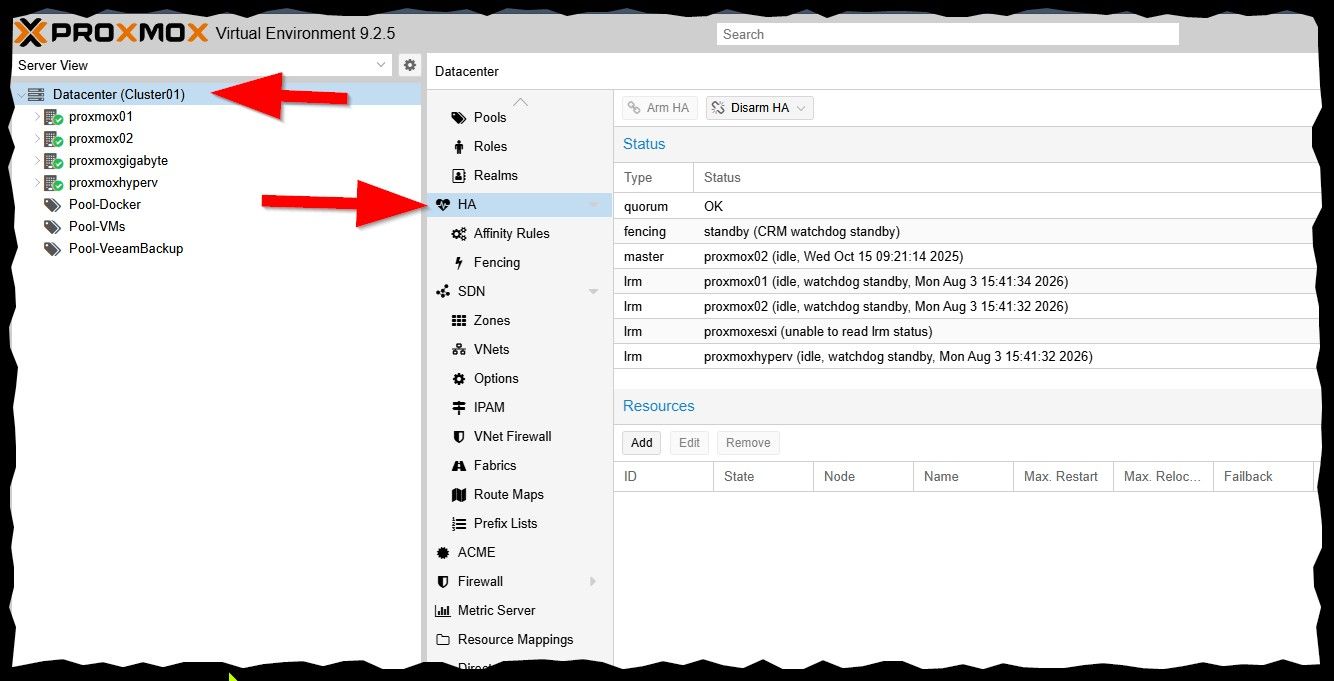
Task: Click the Pool-VMs tag icon
Action: point(53,227)
